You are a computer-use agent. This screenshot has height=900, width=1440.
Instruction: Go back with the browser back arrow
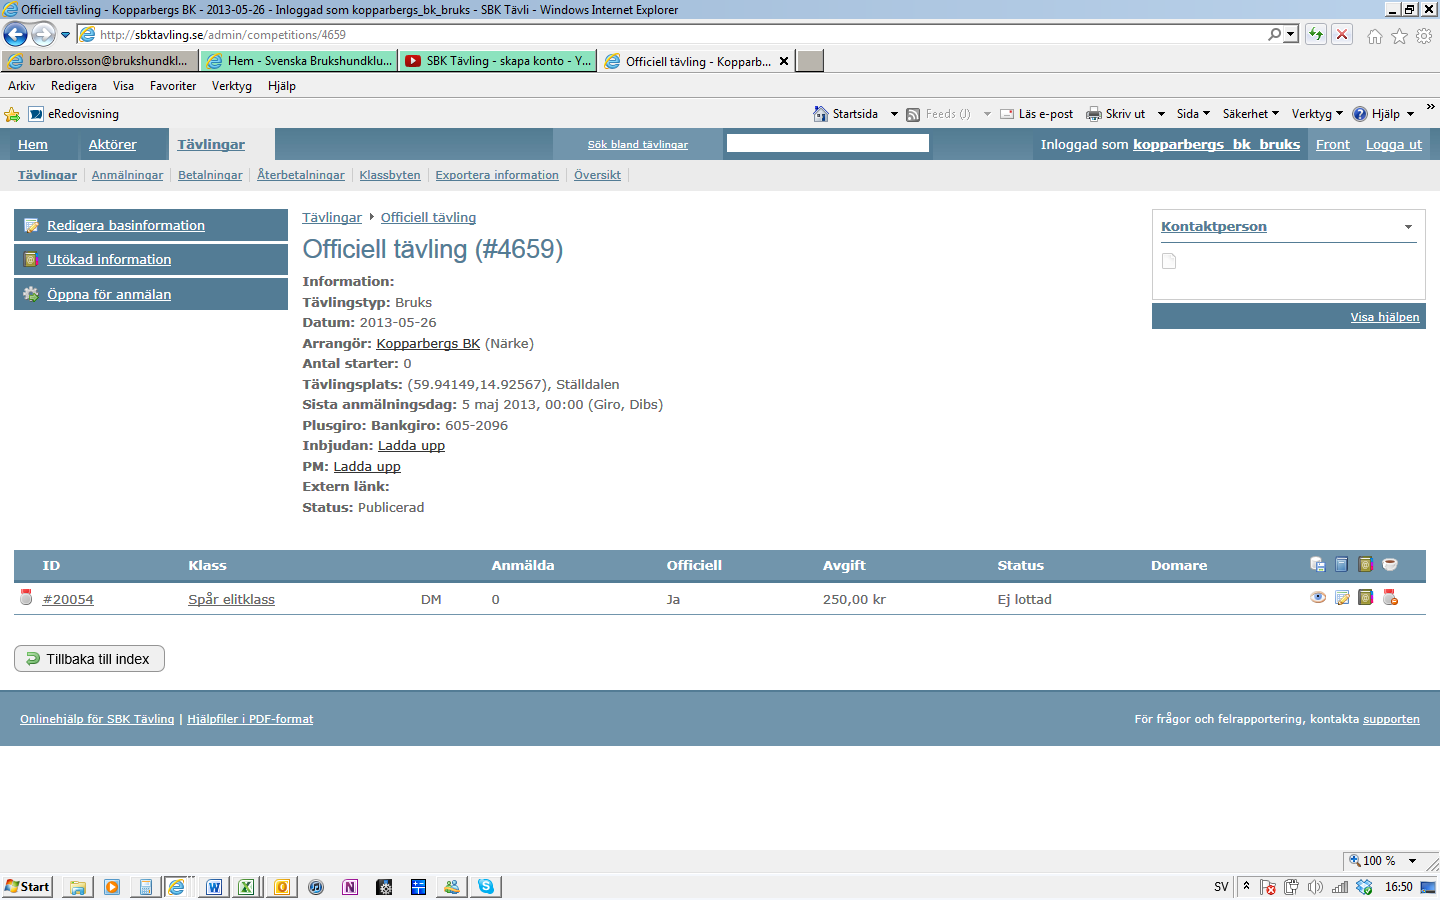(15, 35)
